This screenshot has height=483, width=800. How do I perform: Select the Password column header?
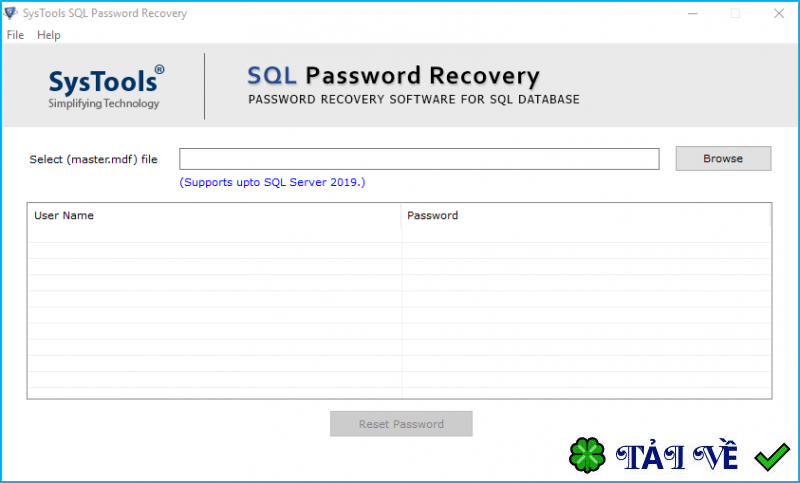[586, 215]
